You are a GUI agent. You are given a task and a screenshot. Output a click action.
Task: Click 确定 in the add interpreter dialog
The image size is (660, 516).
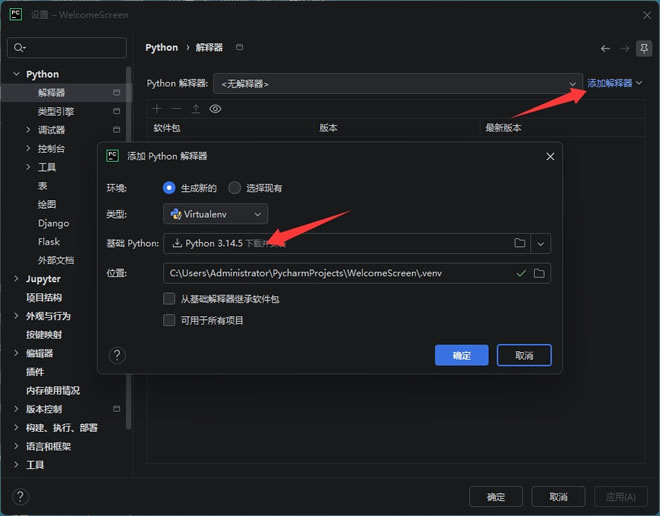(462, 355)
